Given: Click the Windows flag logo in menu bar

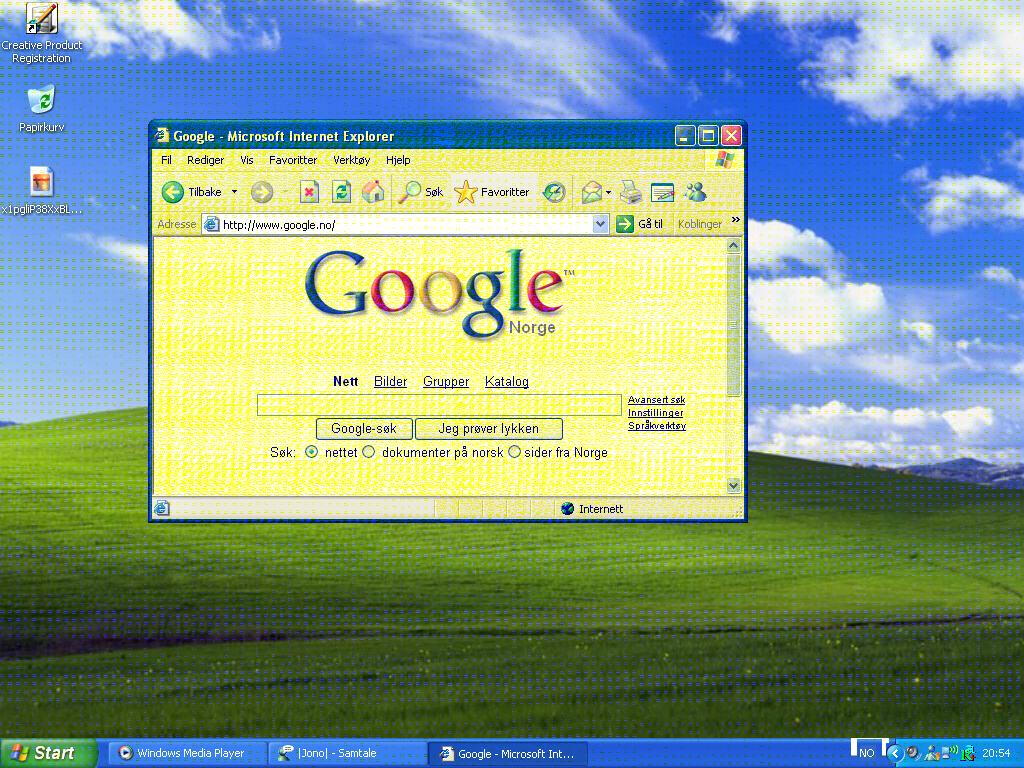Looking at the screenshot, I should click(x=724, y=159).
